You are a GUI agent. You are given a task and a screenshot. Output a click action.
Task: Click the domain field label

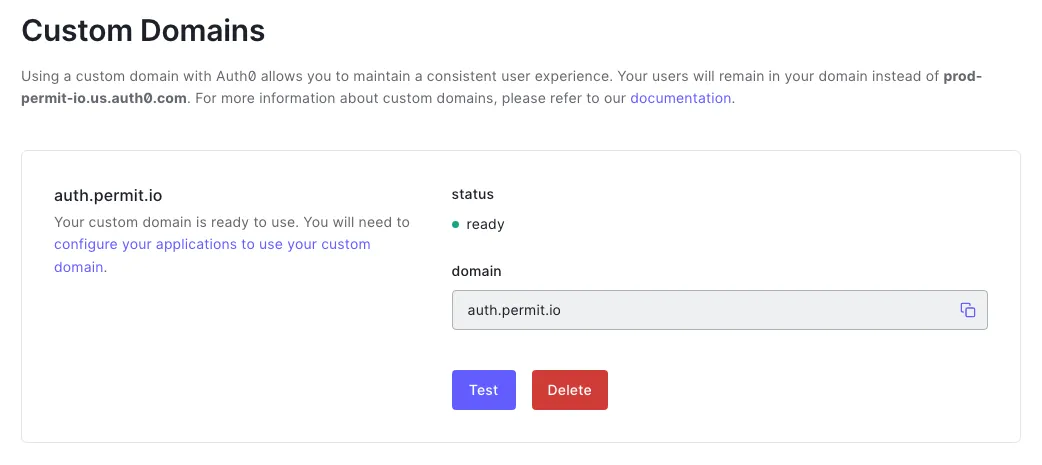tap(476, 271)
